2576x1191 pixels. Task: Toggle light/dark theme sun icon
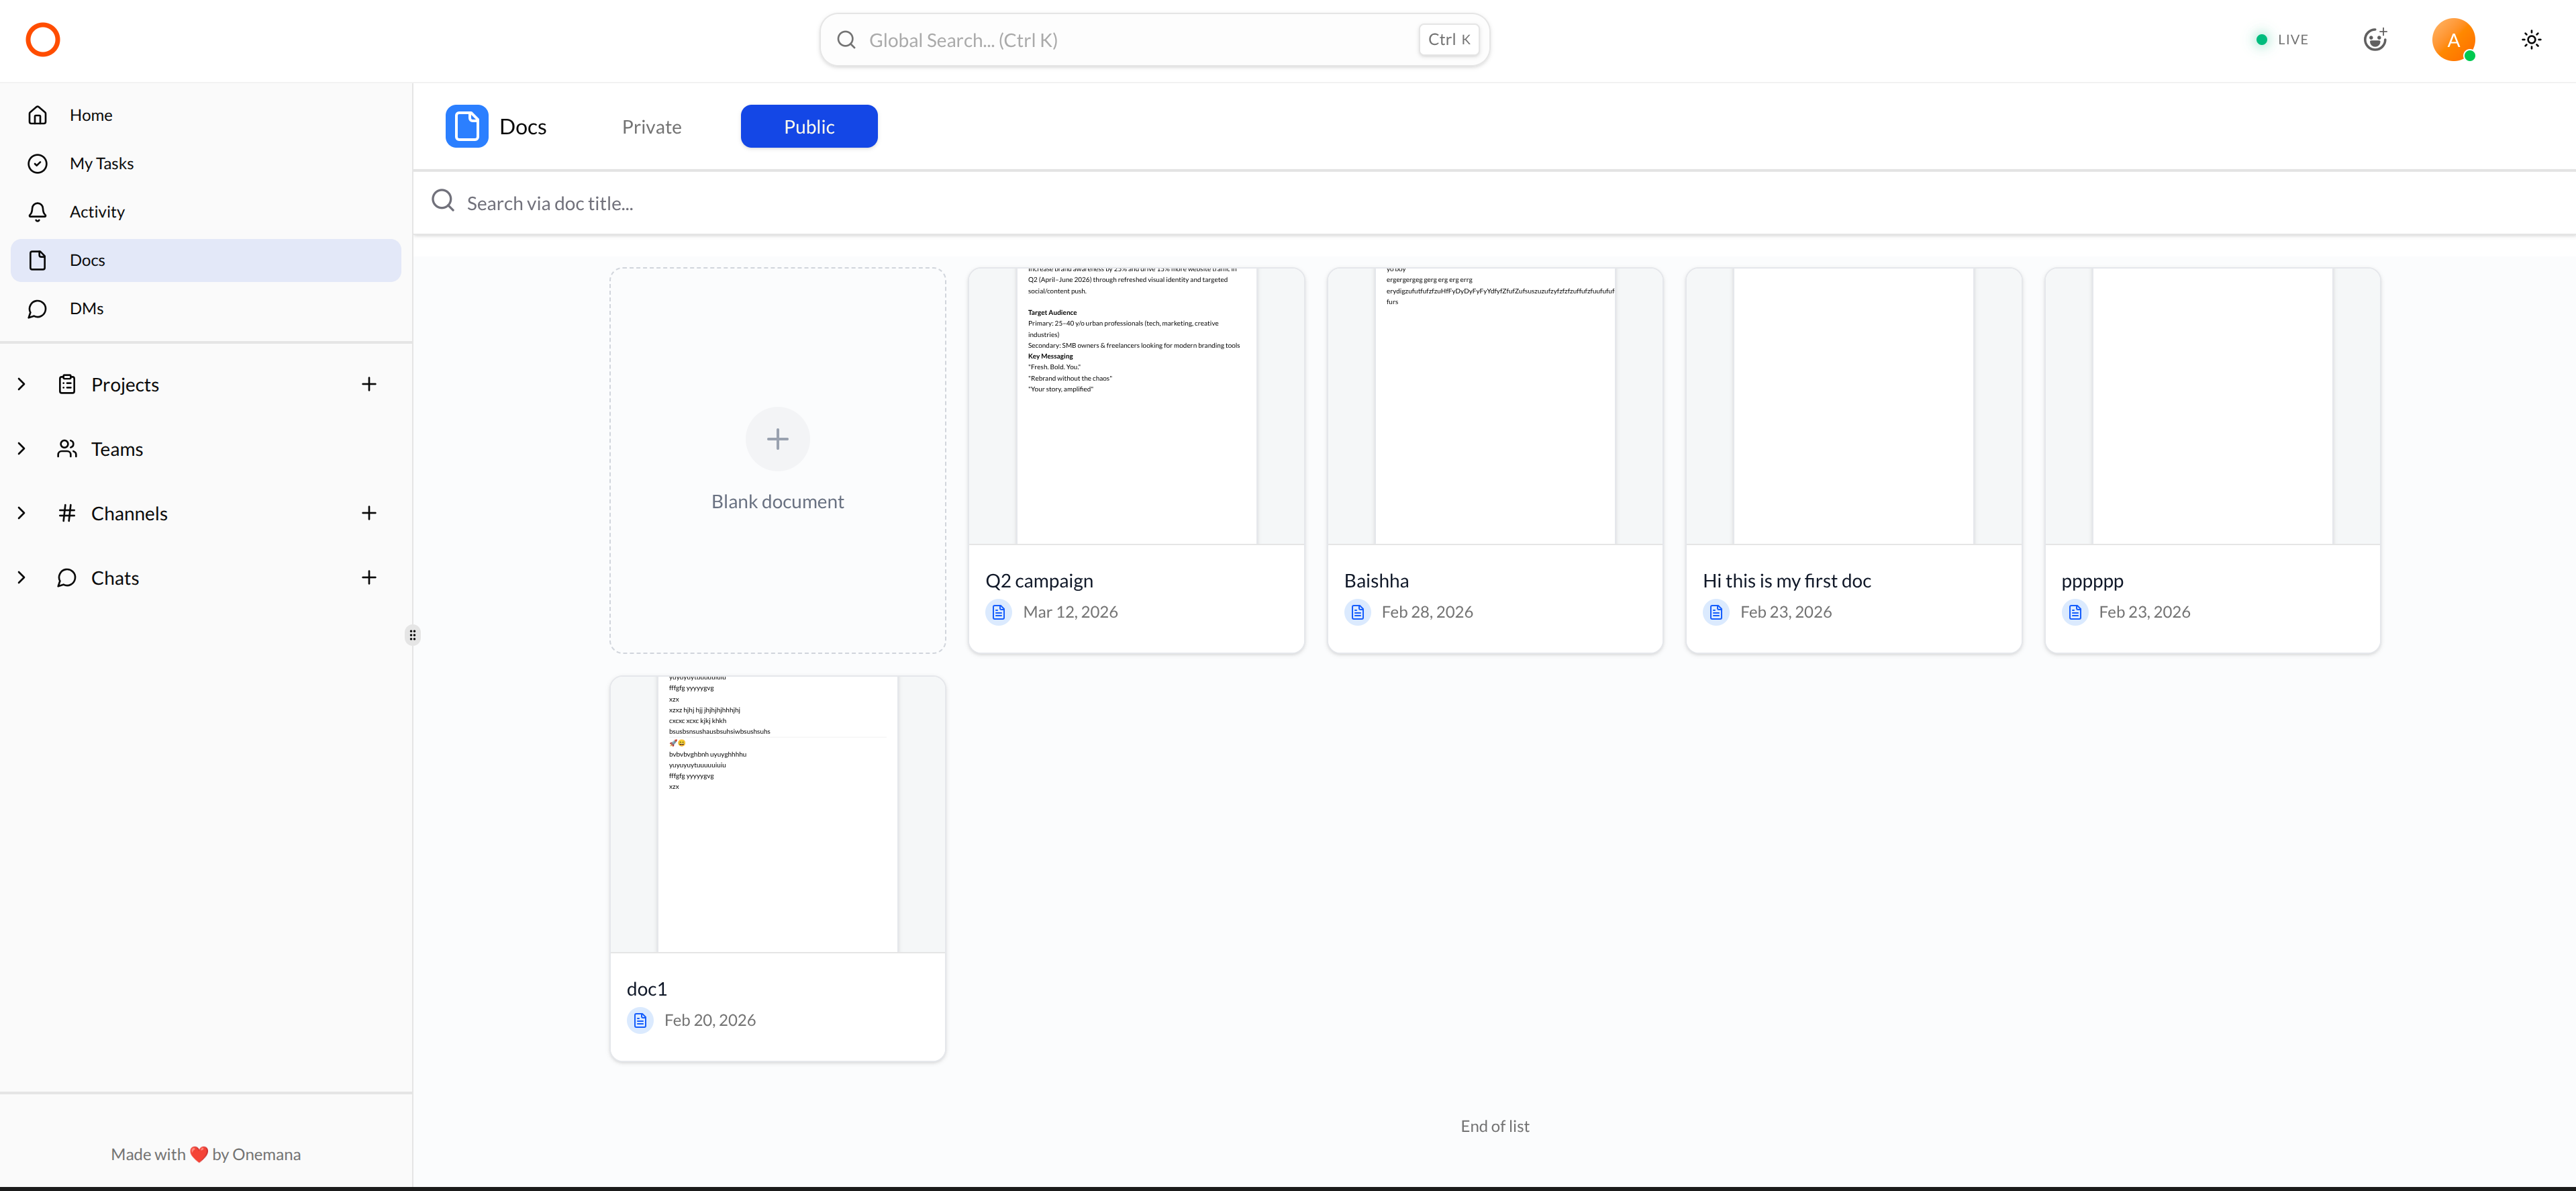[2531, 40]
